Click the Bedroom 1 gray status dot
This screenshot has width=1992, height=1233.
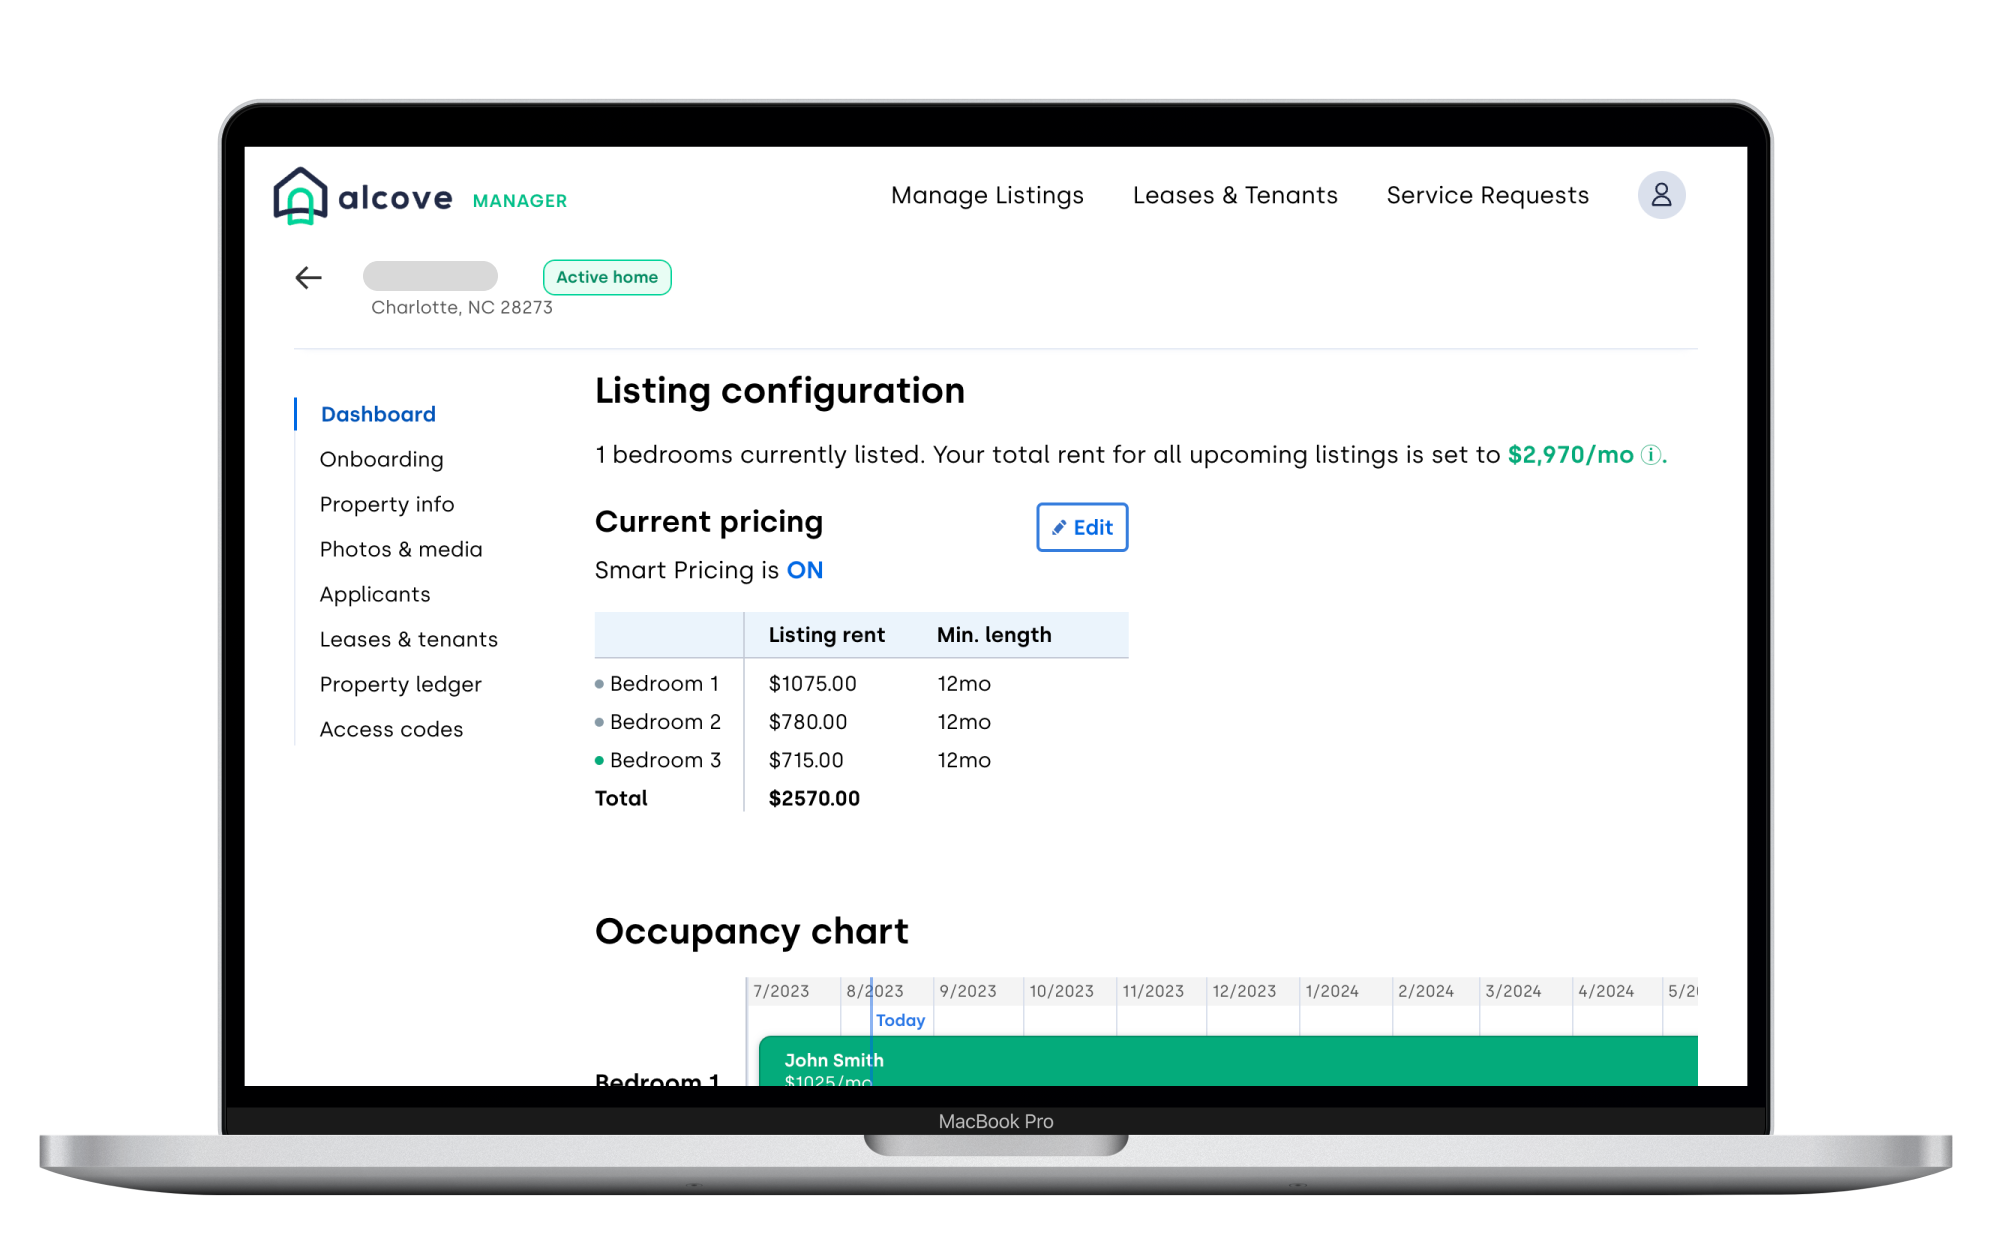(599, 684)
